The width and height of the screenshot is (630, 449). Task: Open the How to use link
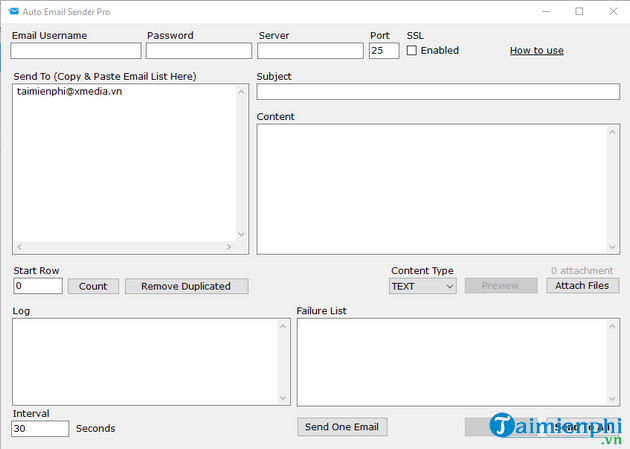tap(536, 51)
